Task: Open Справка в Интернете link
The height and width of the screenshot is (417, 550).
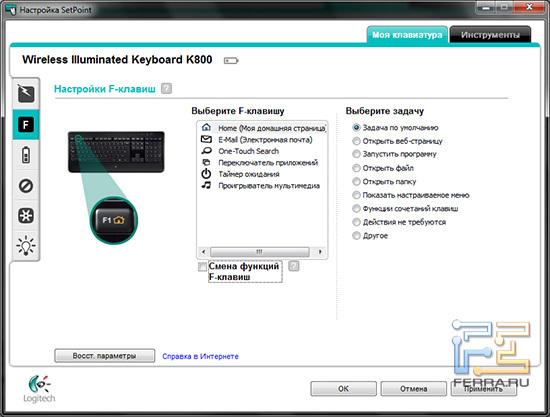Action: coord(200,356)
